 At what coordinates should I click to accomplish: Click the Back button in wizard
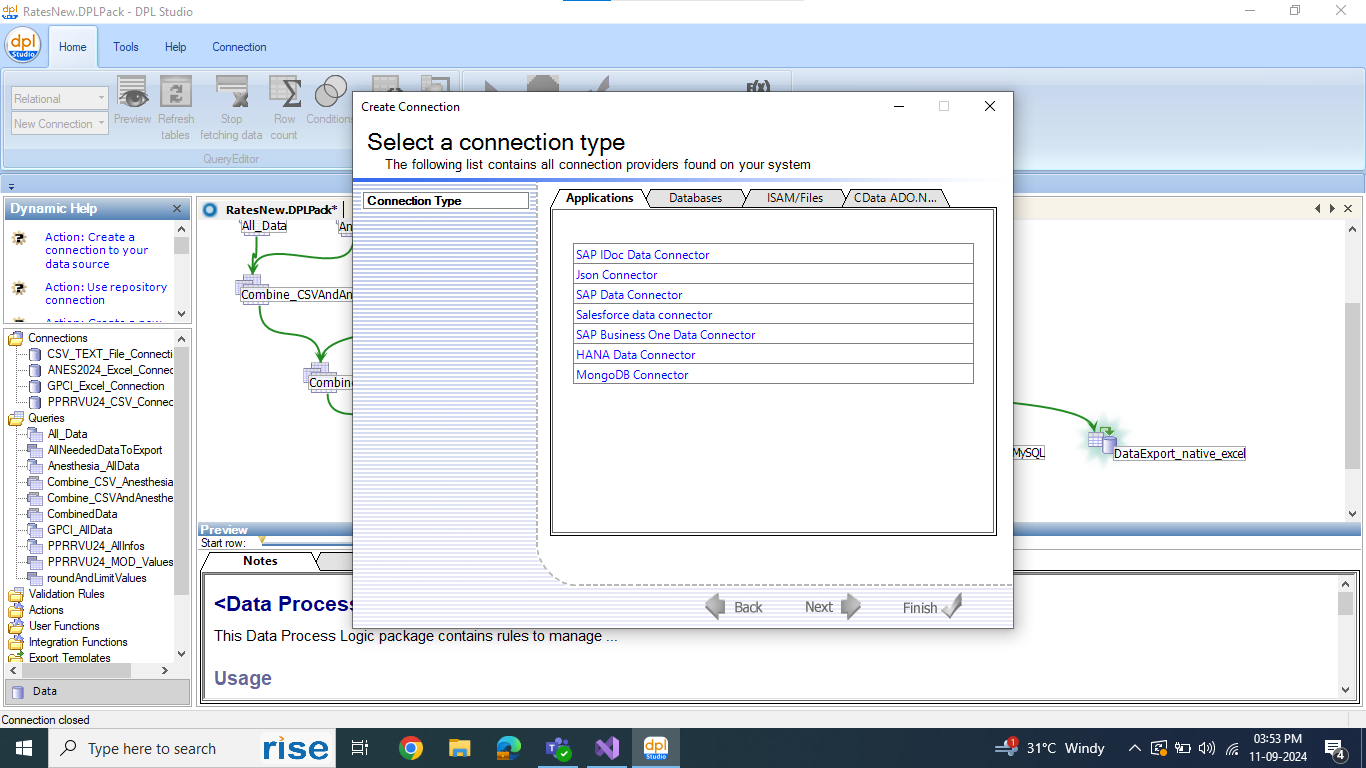(x=734, y=607)
